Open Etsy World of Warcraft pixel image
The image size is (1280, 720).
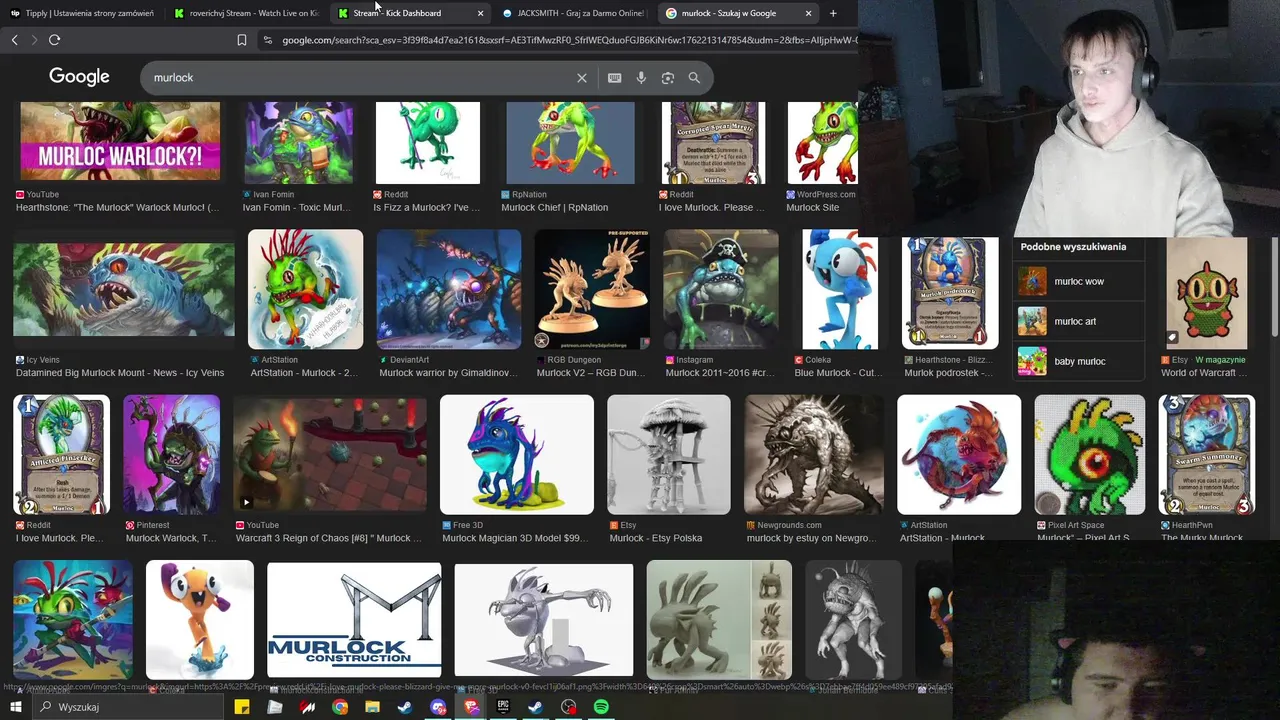[1207, 292]
